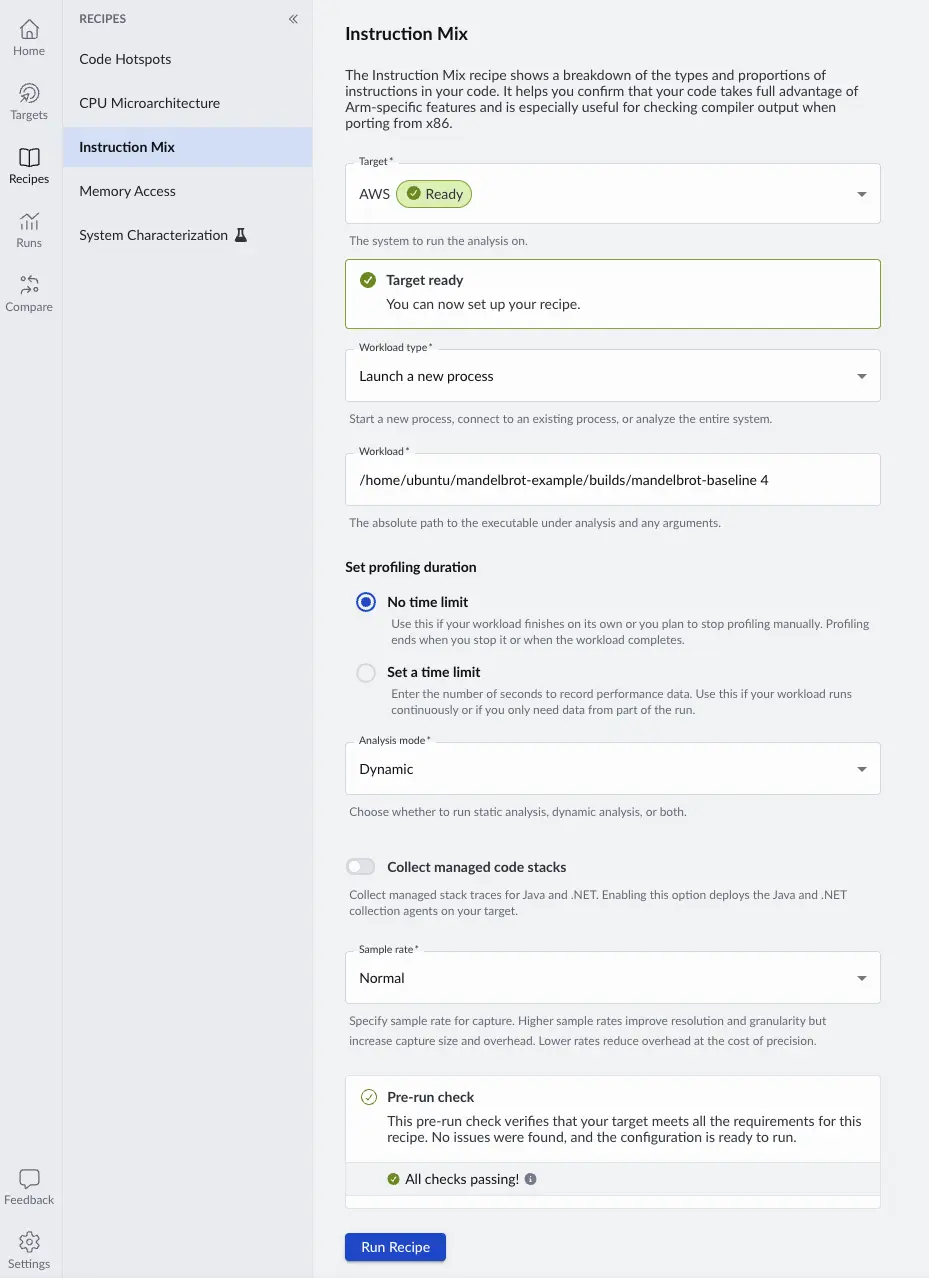Open the Target dropdown showing AWS
Screen dimensions: 929x1278
pos(861,194)
